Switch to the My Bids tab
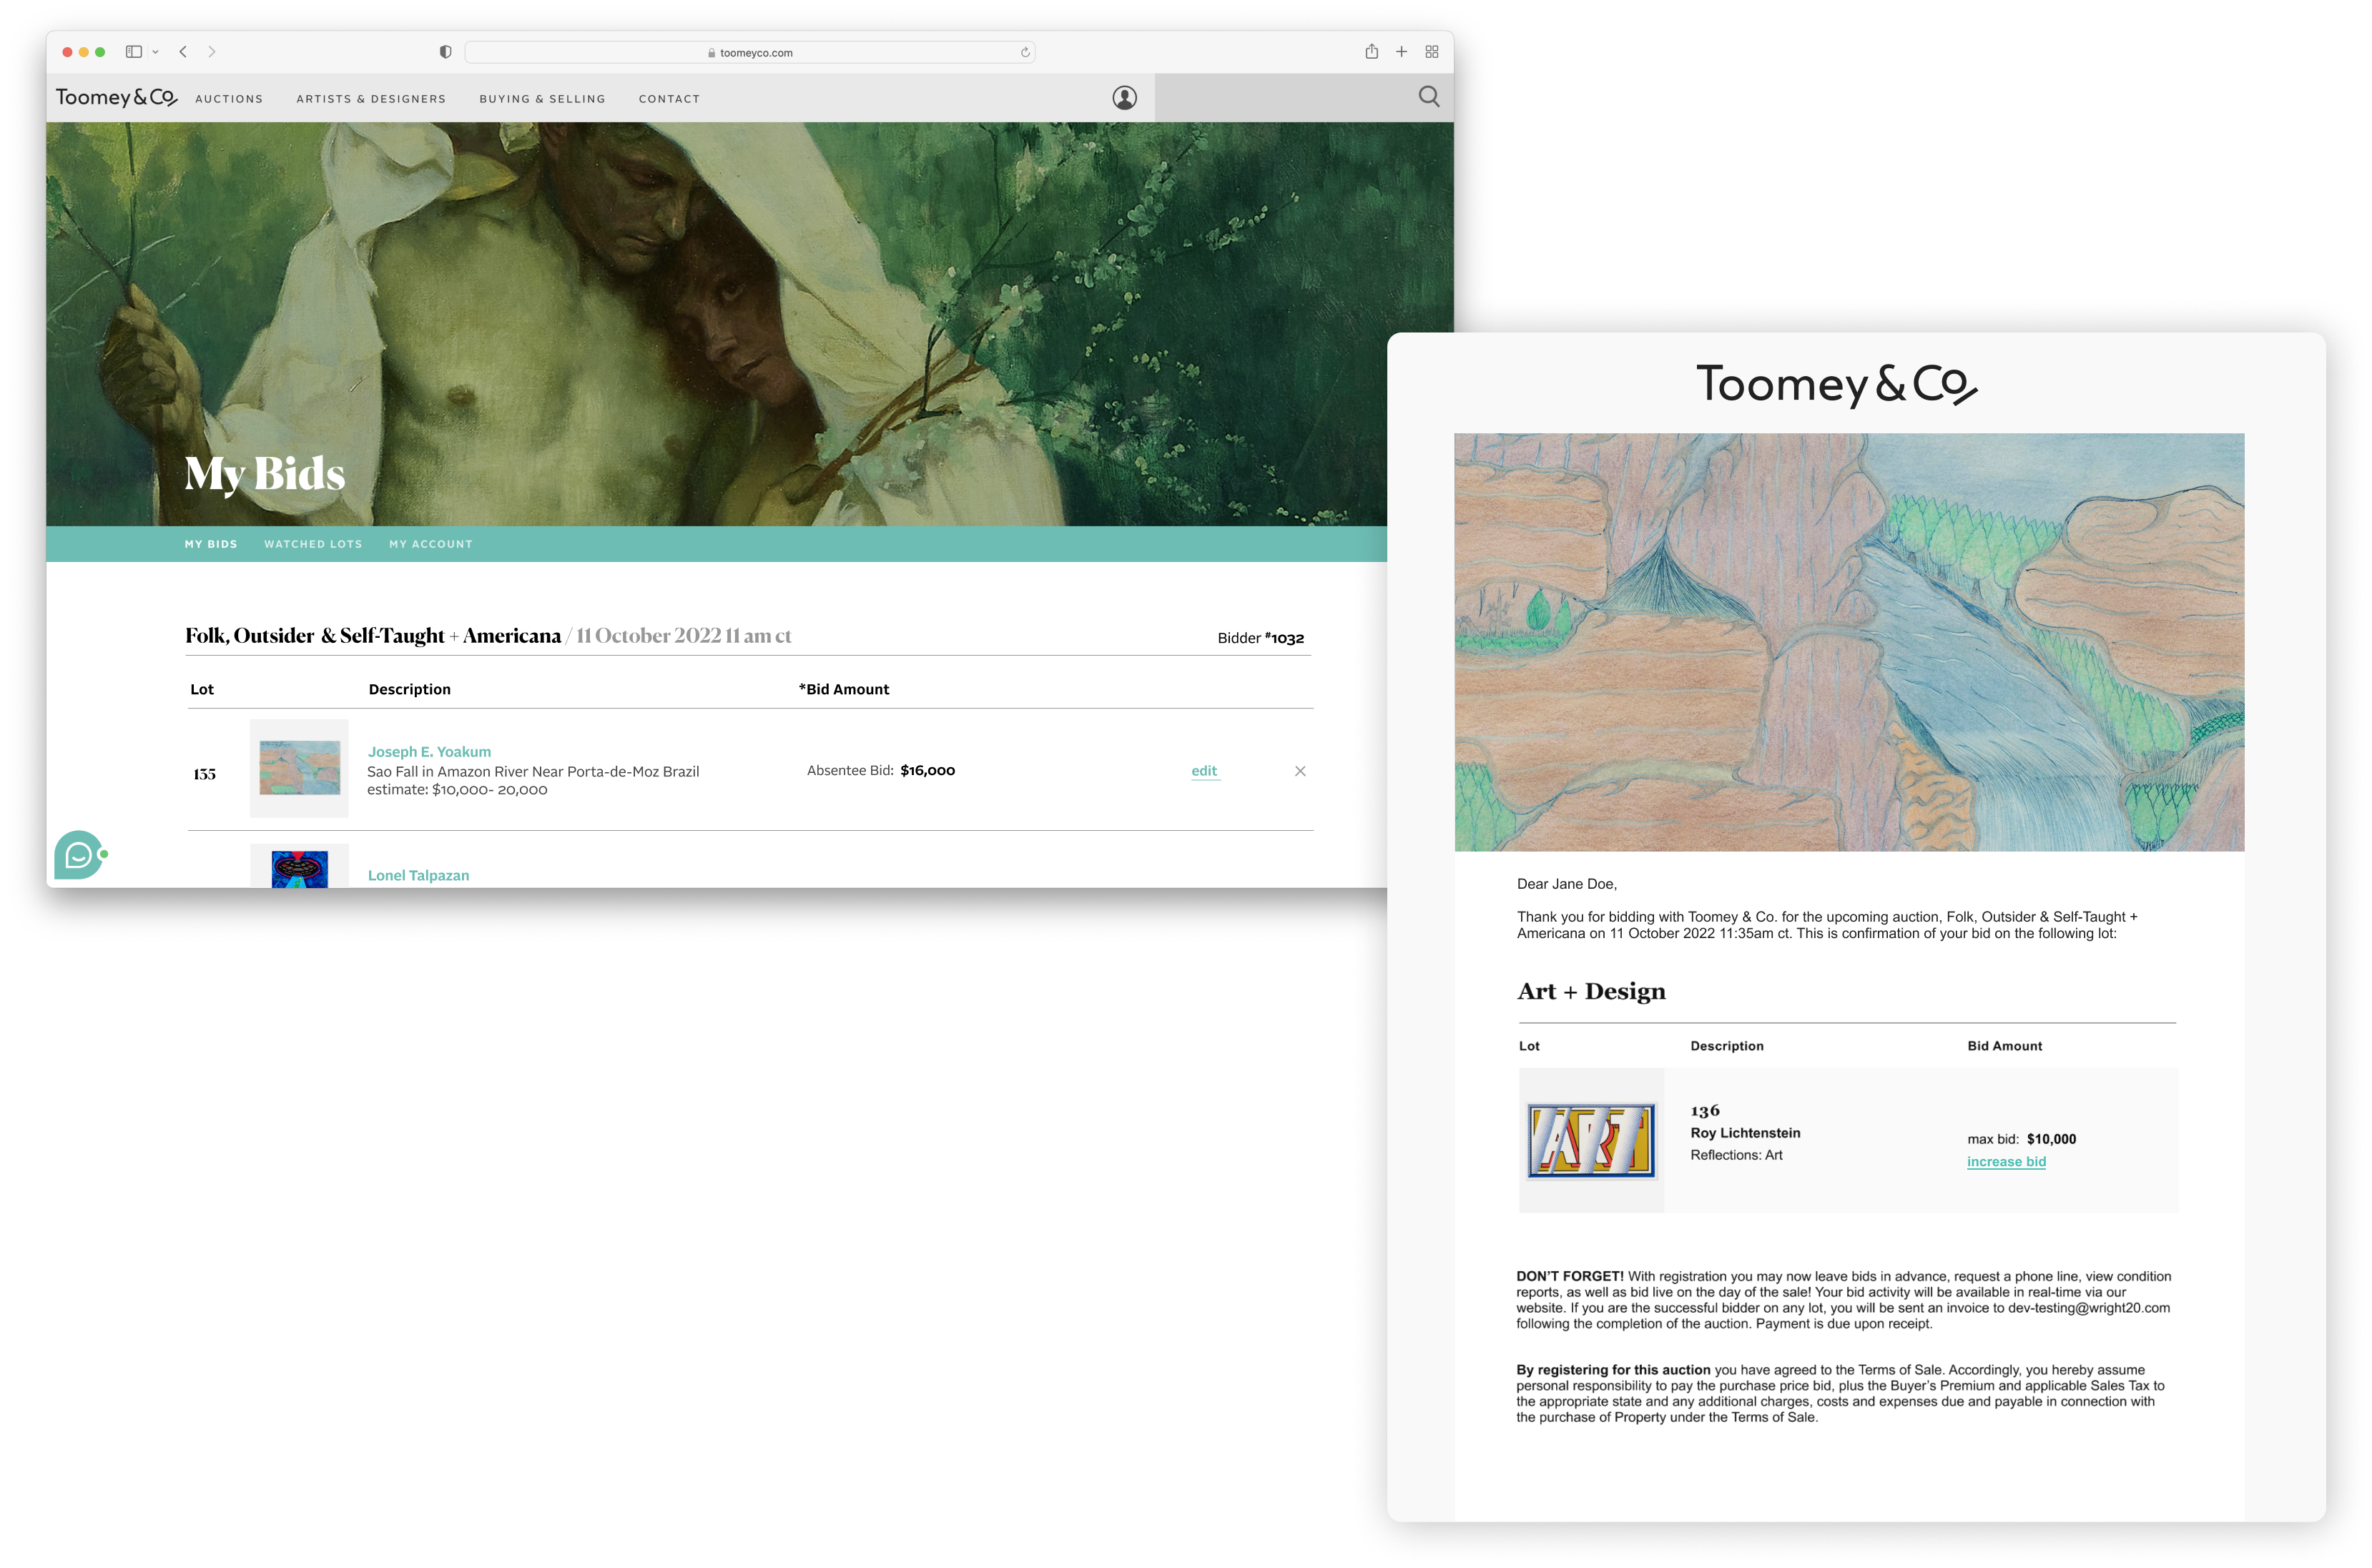Screen dimensions: 2372x1568 (x=211, y=544)
